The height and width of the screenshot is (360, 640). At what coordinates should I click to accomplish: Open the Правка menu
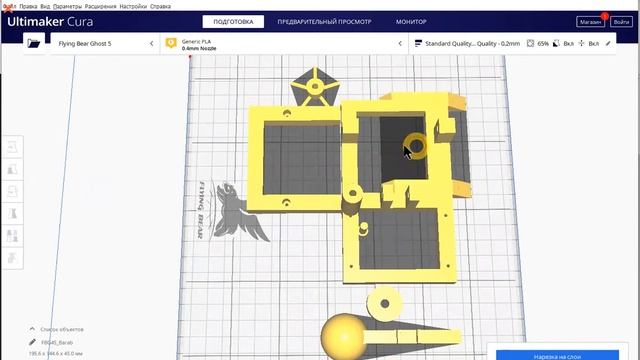pyautogui.click(x=28, y=7)
